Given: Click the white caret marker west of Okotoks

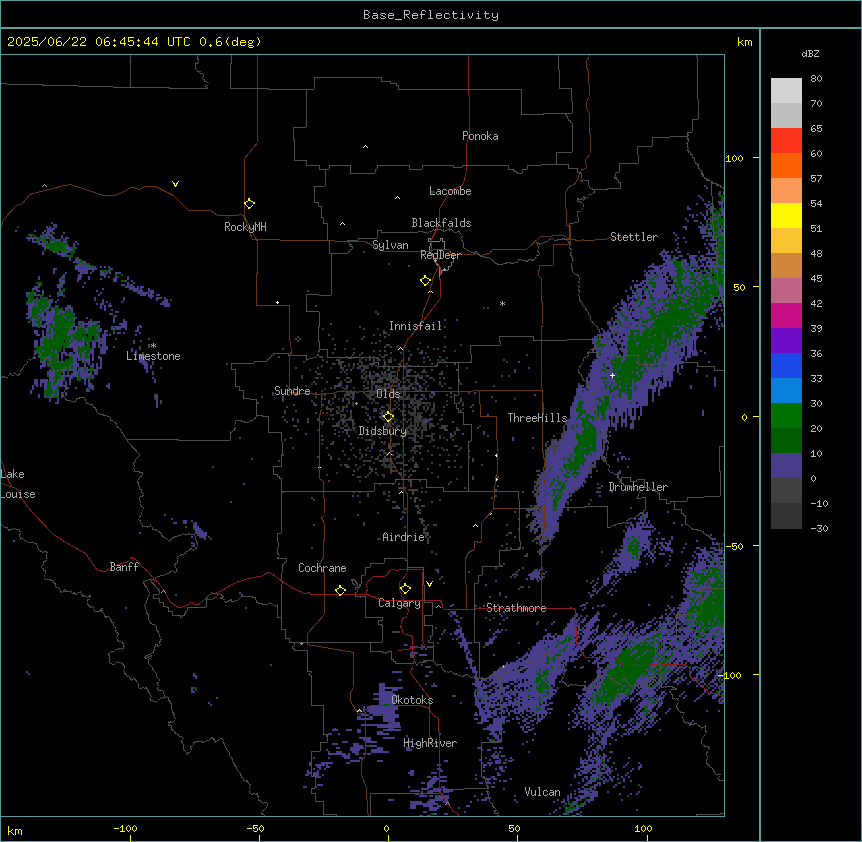Looking at the screenshot, I should [360, 711].
